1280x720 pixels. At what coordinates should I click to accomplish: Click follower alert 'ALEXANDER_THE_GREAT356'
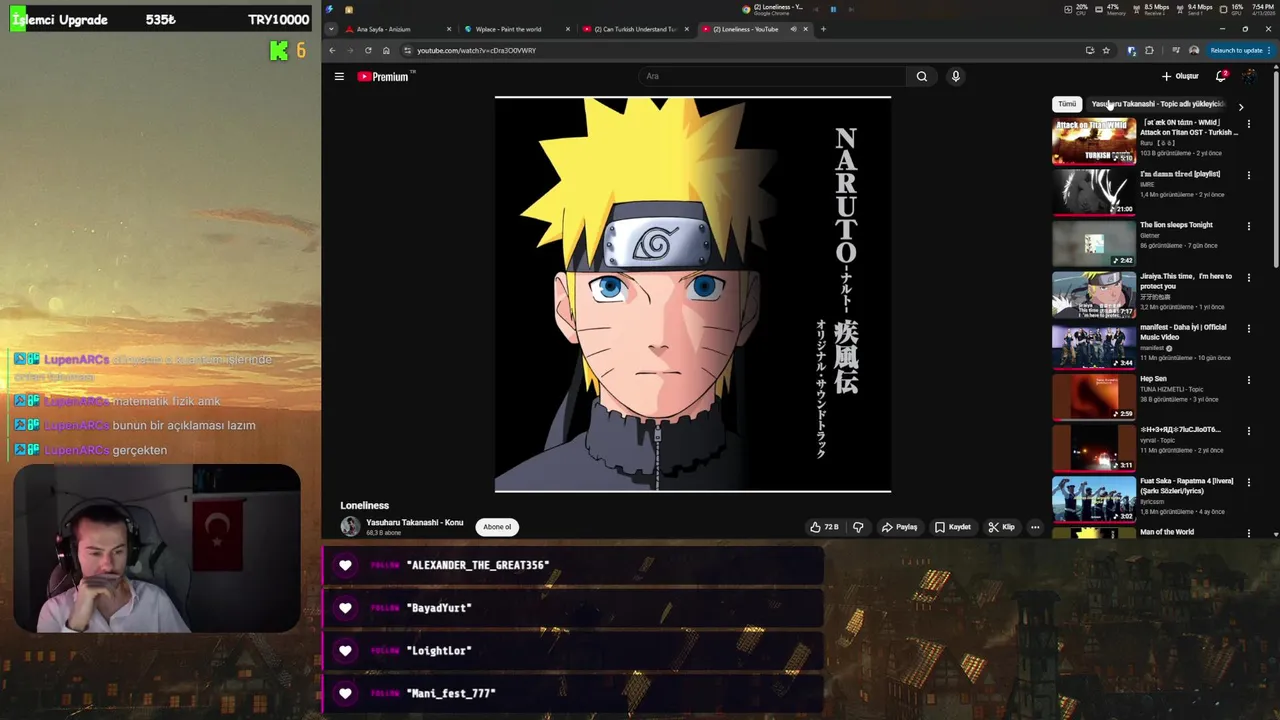572,565
